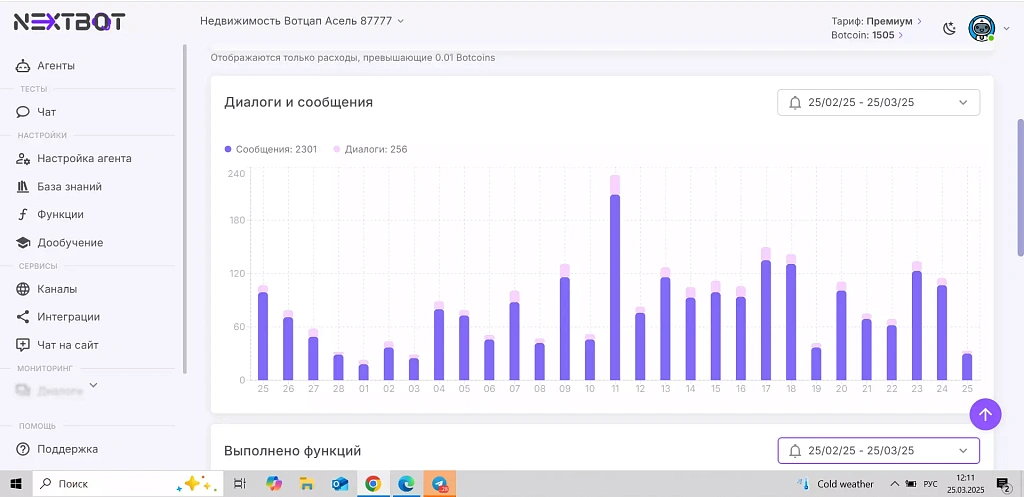Expand the profile menu arrow beside avatar
The image size is (1024, 497).
click(x=1006, y=28)
